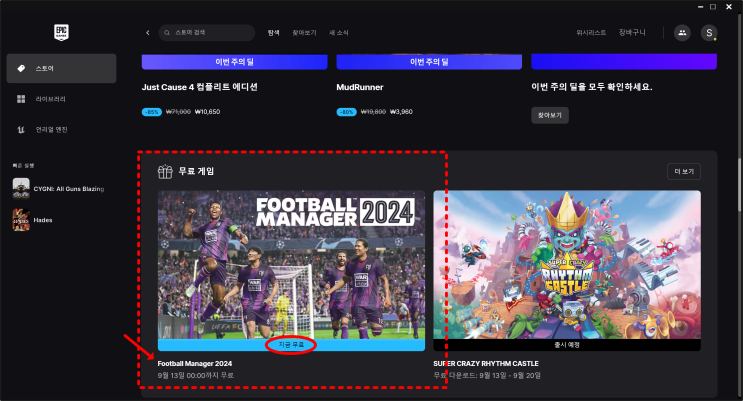Image resolution: width=743 pixels, height=401 pixels.
Task: Click the MudRunner title
Action: (360, 87)
